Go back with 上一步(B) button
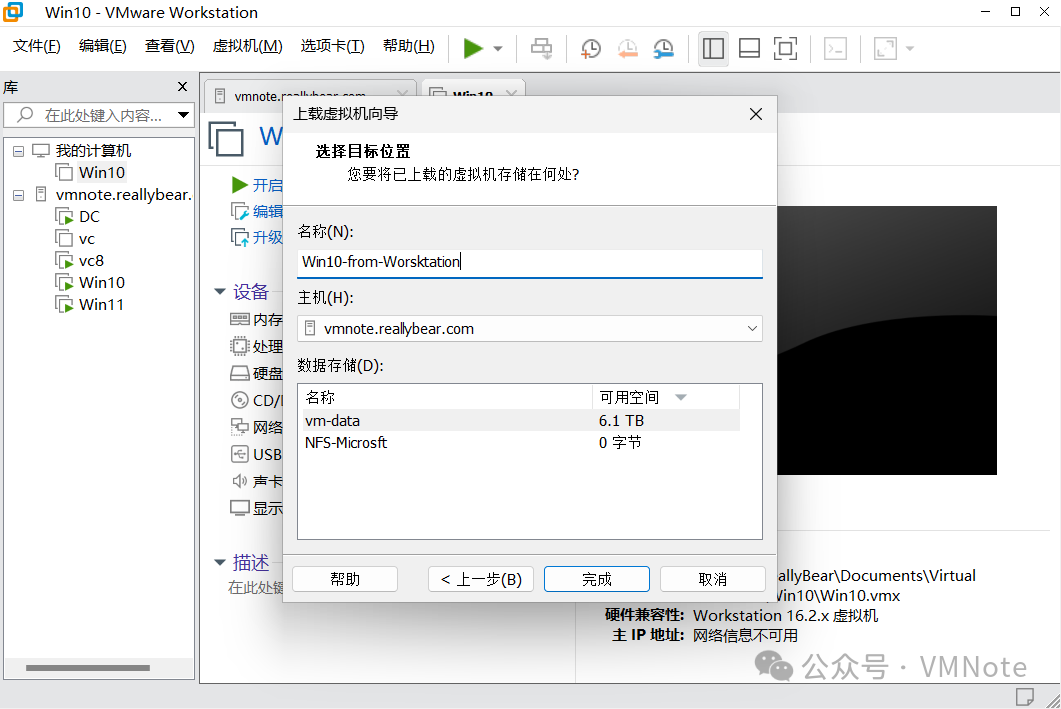The width and height of the screenshot is (1061, 709). pyautogui.click(x=481, y=579)
